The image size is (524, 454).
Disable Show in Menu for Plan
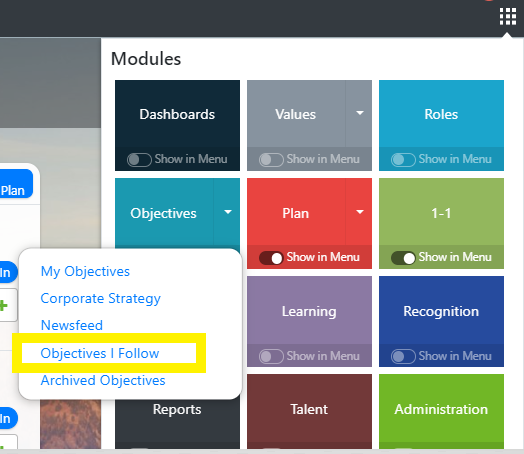click(x=271, y=258)
